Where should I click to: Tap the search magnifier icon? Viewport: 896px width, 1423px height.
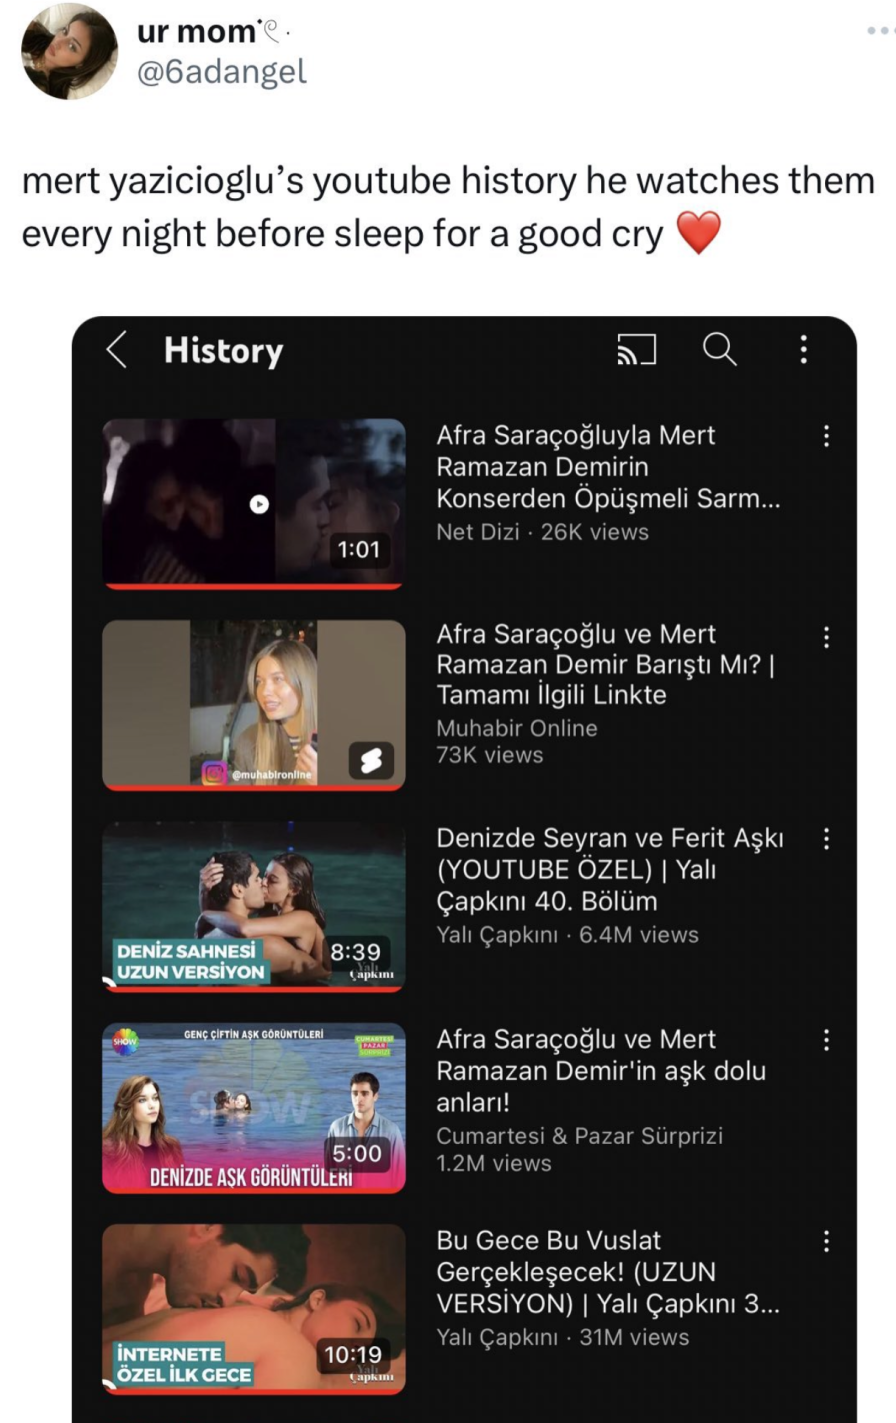point(719,349)
